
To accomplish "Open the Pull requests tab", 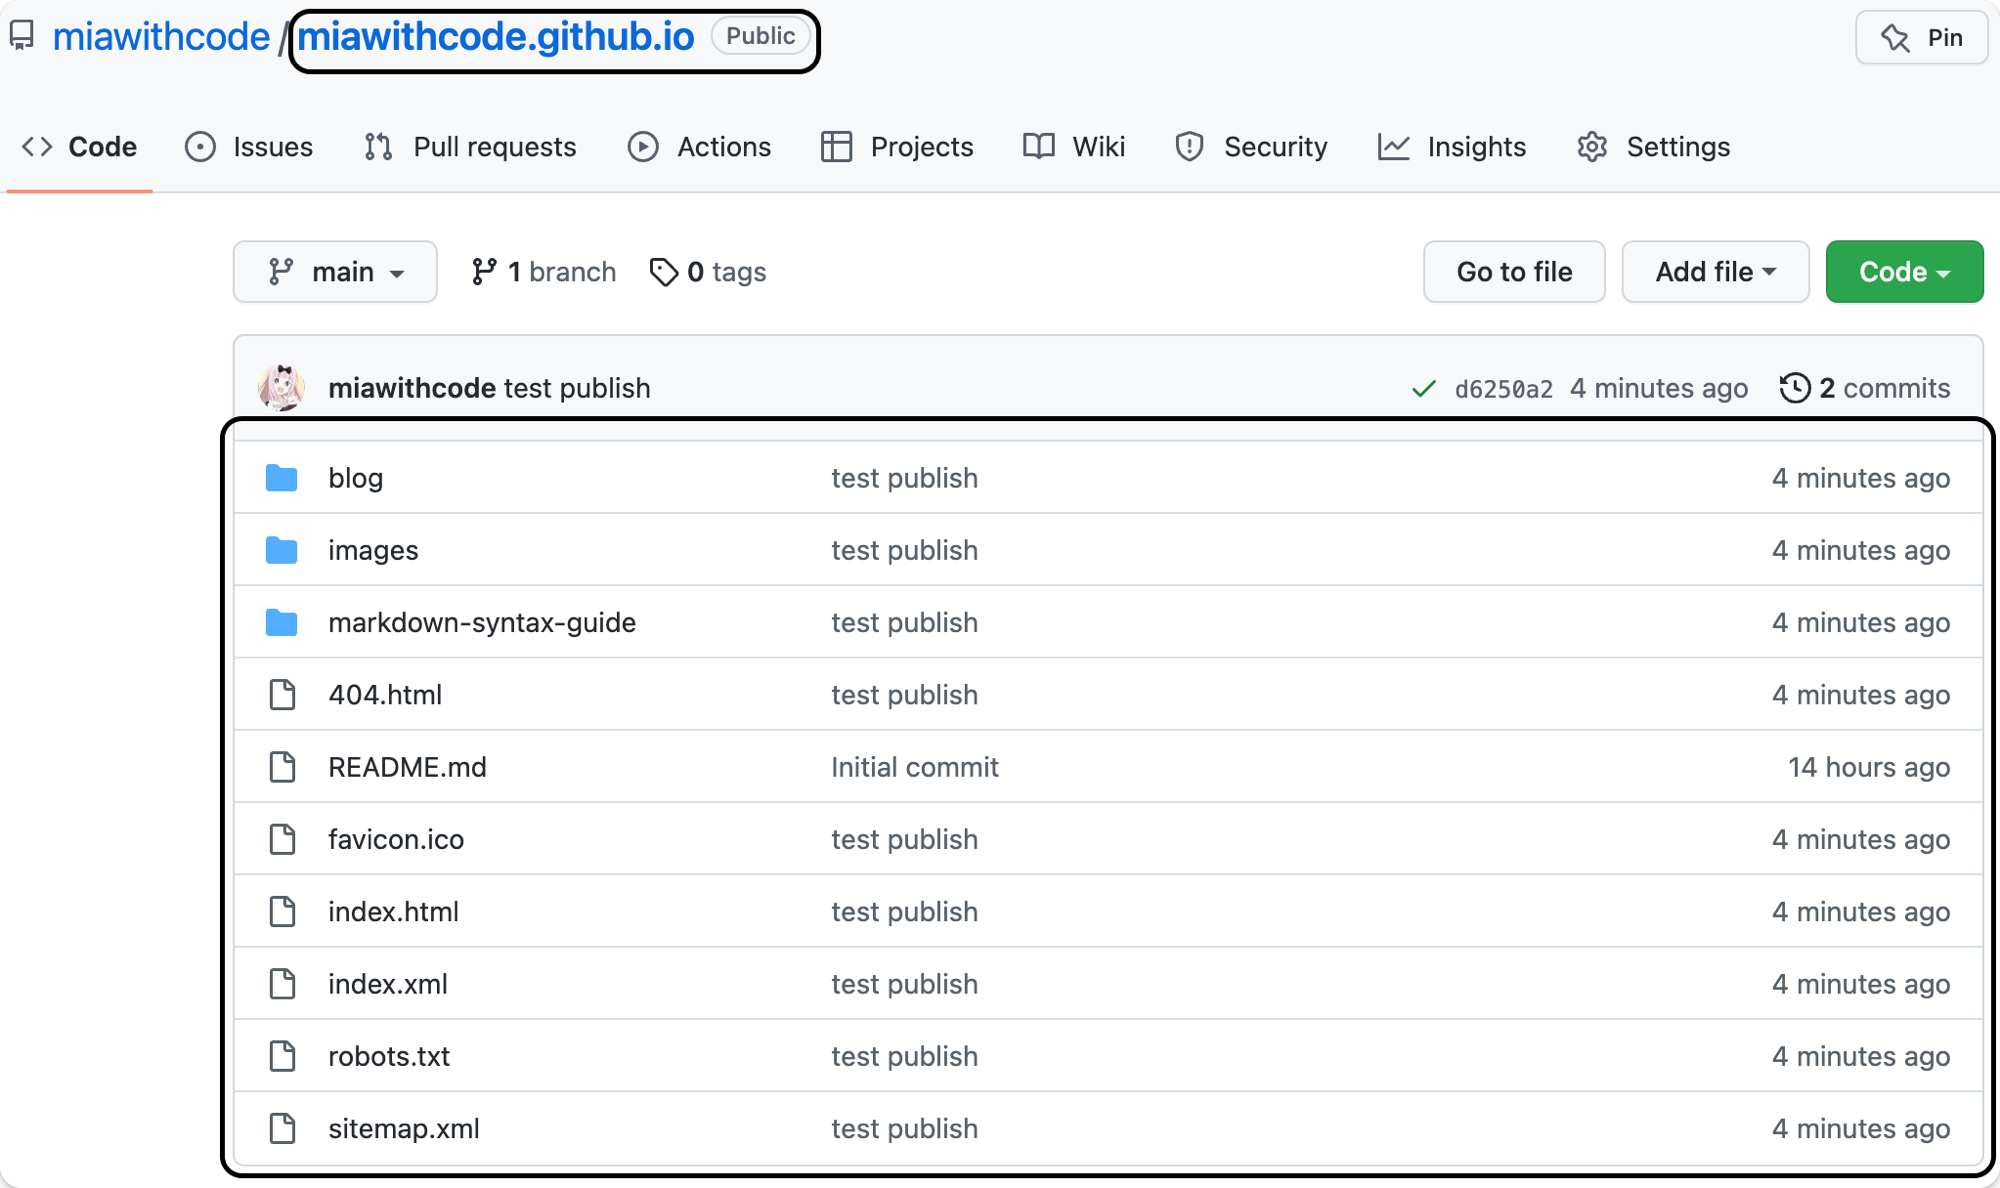I will pyautogui.click(x=471, y=147).
